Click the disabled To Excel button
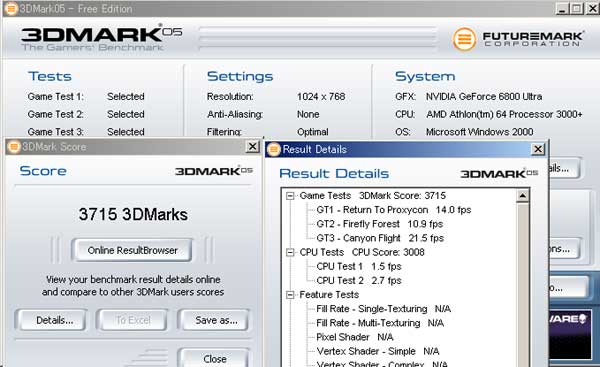 point(132,320)
